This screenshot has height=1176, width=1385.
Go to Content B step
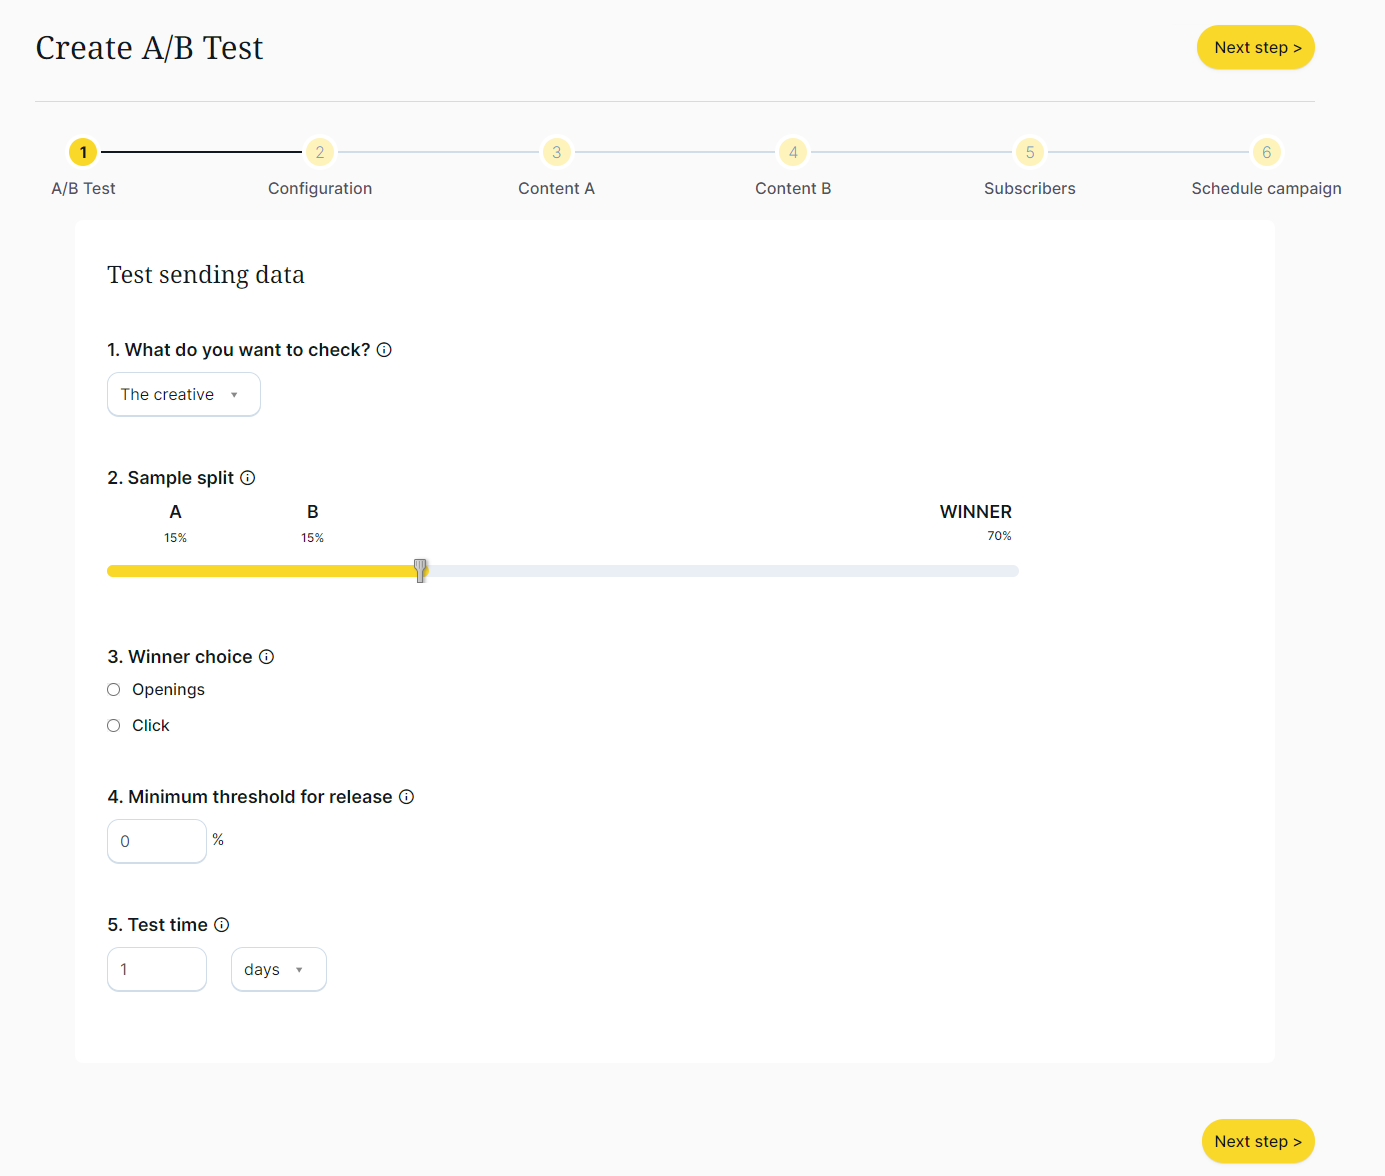[x=793, y=152]
